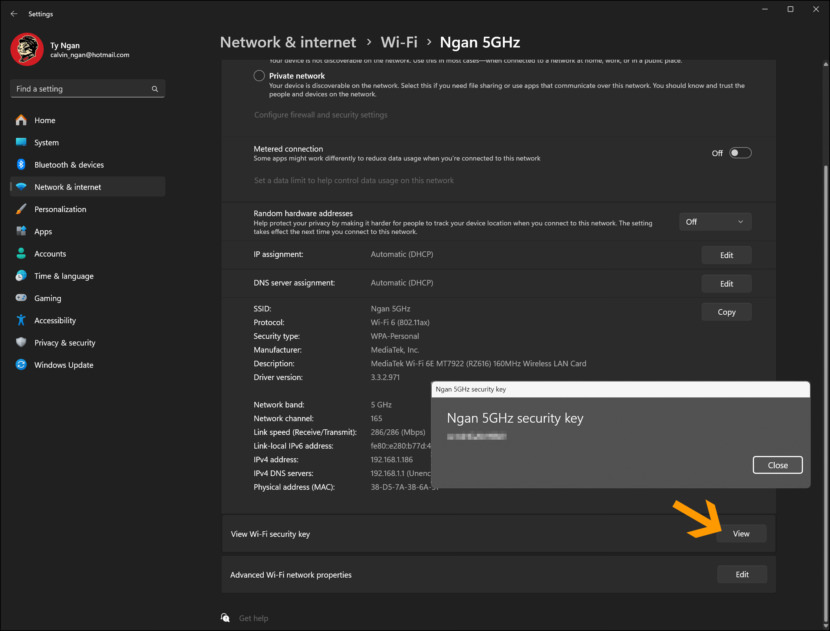Viewport: 830px width, 631px height.
Task: Open System settings from the sidebar
Action: pyautogui.click(x=22, y=142)
